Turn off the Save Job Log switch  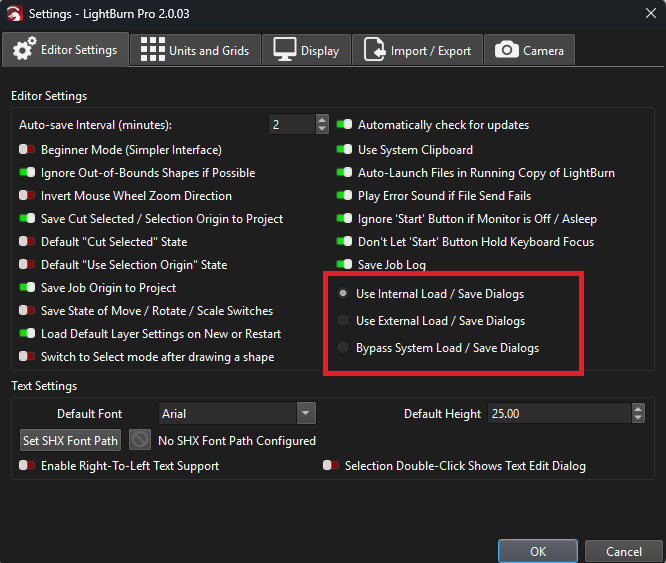click(x=344, y=265)
